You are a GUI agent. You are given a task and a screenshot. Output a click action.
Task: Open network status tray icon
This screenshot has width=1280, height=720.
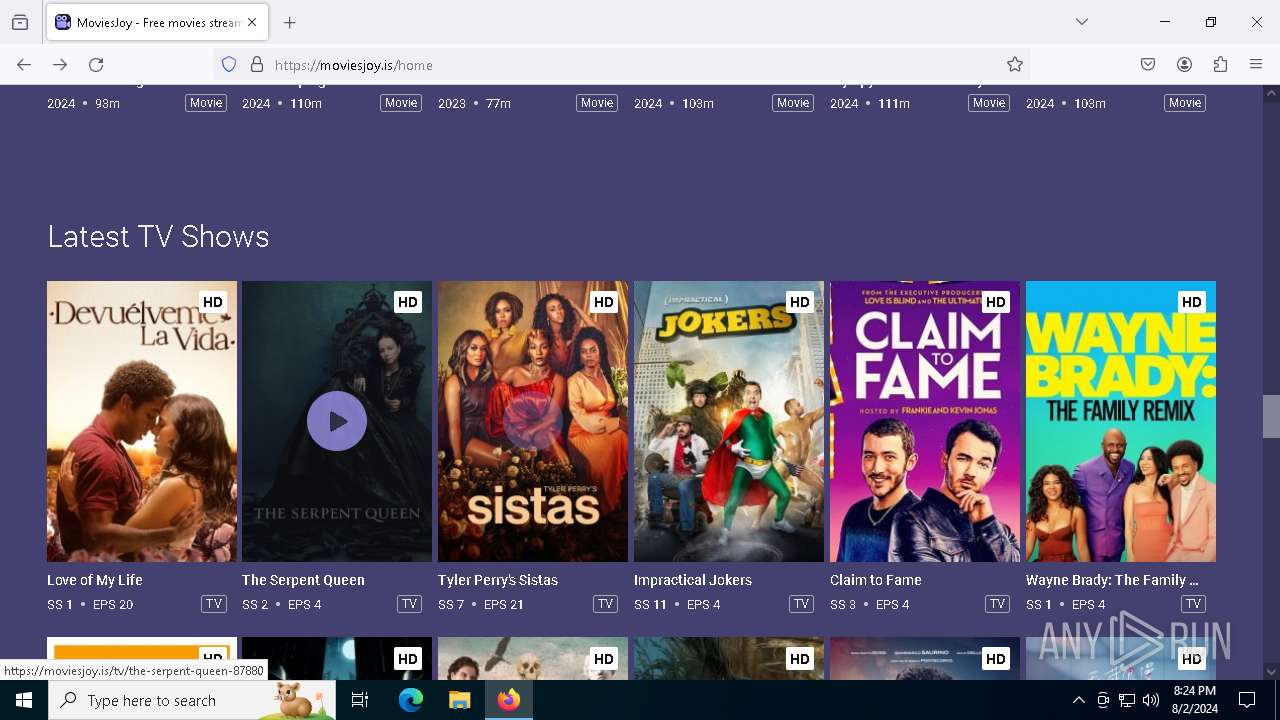pos(1127,700)
